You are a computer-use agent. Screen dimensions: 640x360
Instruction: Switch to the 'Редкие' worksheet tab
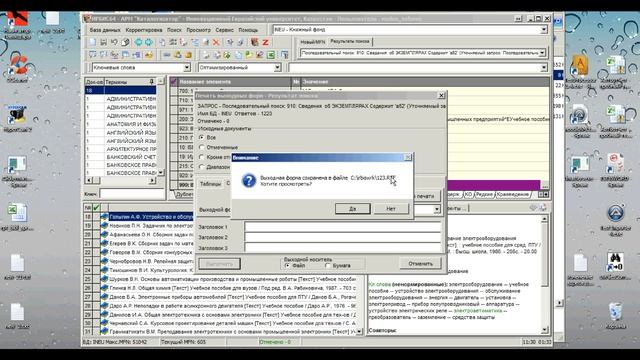tap(484, 195)
